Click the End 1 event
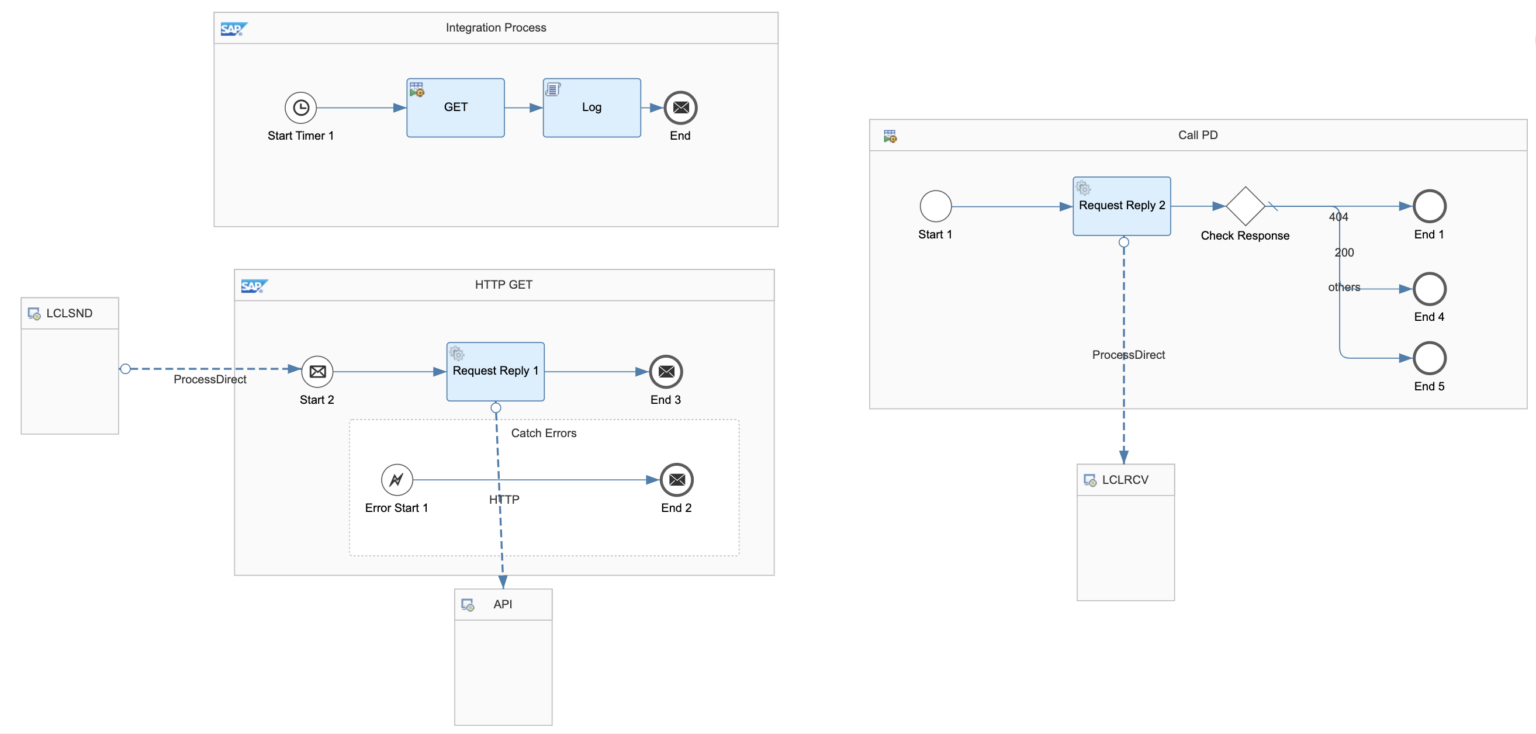This screenshot has width=1536, height=734. coord(1430,206)
